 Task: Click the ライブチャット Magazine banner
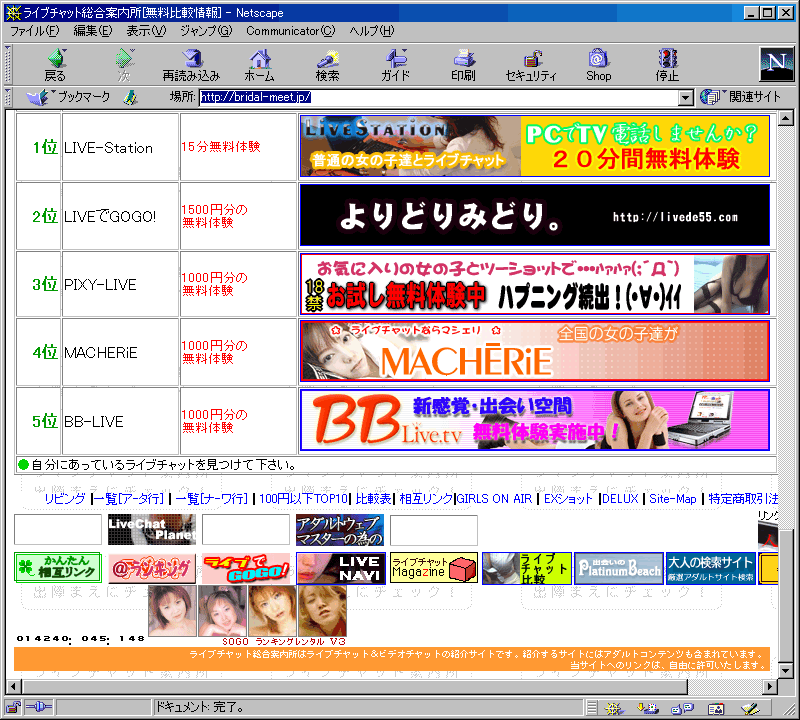point(434,567)
